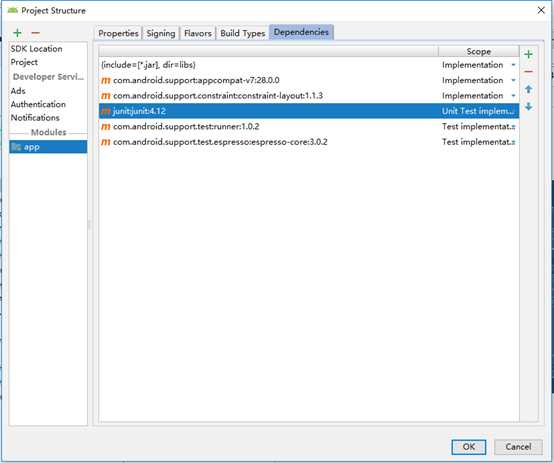The height and width of the screenshot is (463, 554).
Task: Add a dependency with the green plus
Action: click(x=529, y=54)
